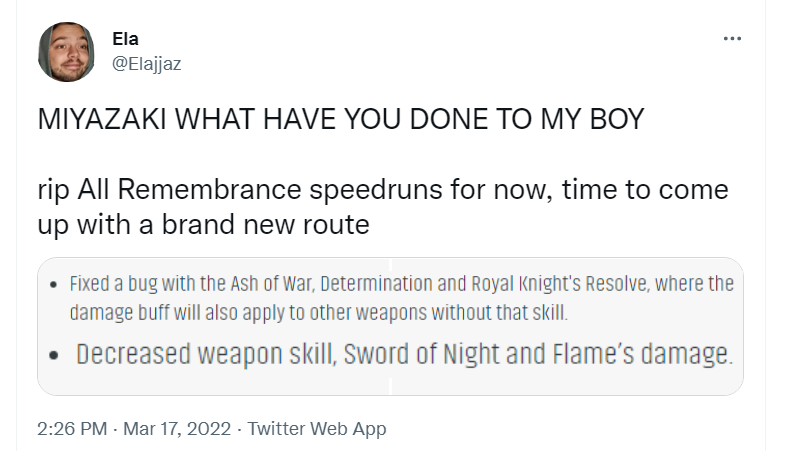Open the Twitter Web App source link
Image resolution: width=798 pixels, height=451 pixels.
317,429
